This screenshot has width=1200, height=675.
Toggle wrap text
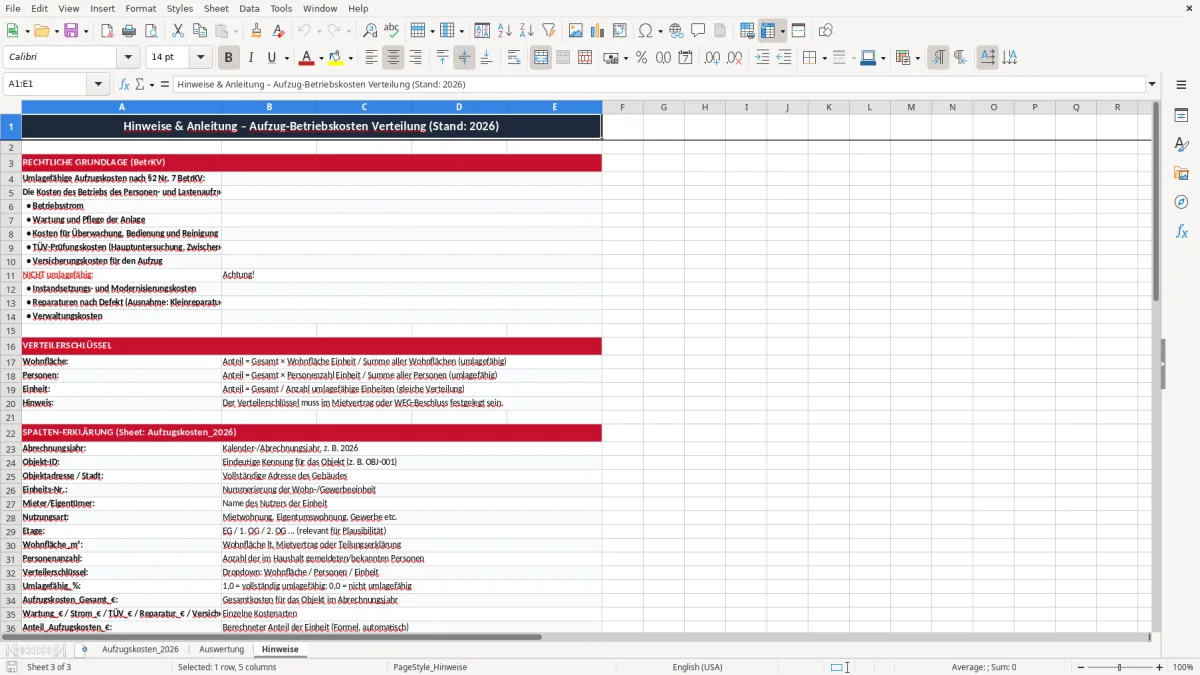[514, 58]
